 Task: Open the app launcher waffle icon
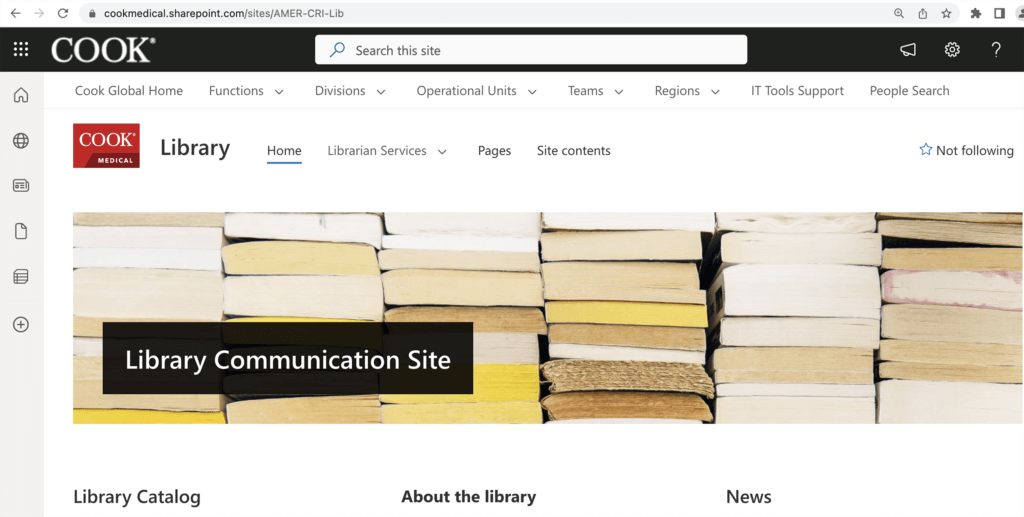(x=21, y=50)
